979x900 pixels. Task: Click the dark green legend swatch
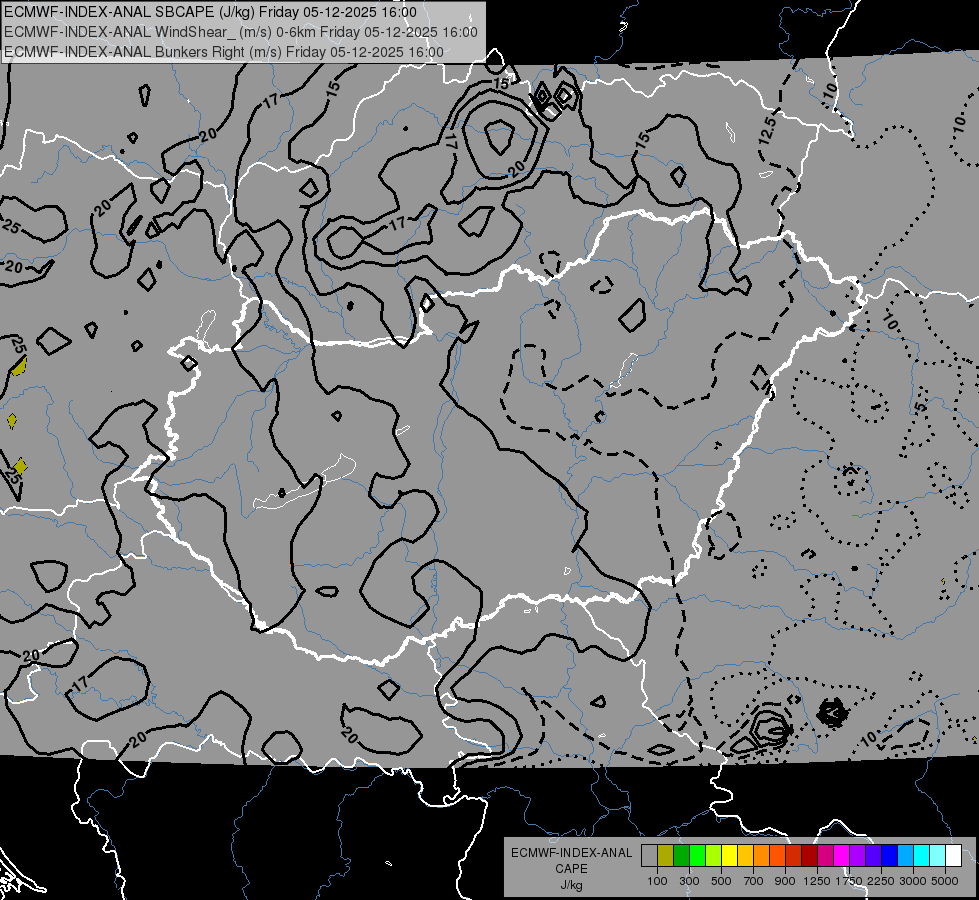682,856
